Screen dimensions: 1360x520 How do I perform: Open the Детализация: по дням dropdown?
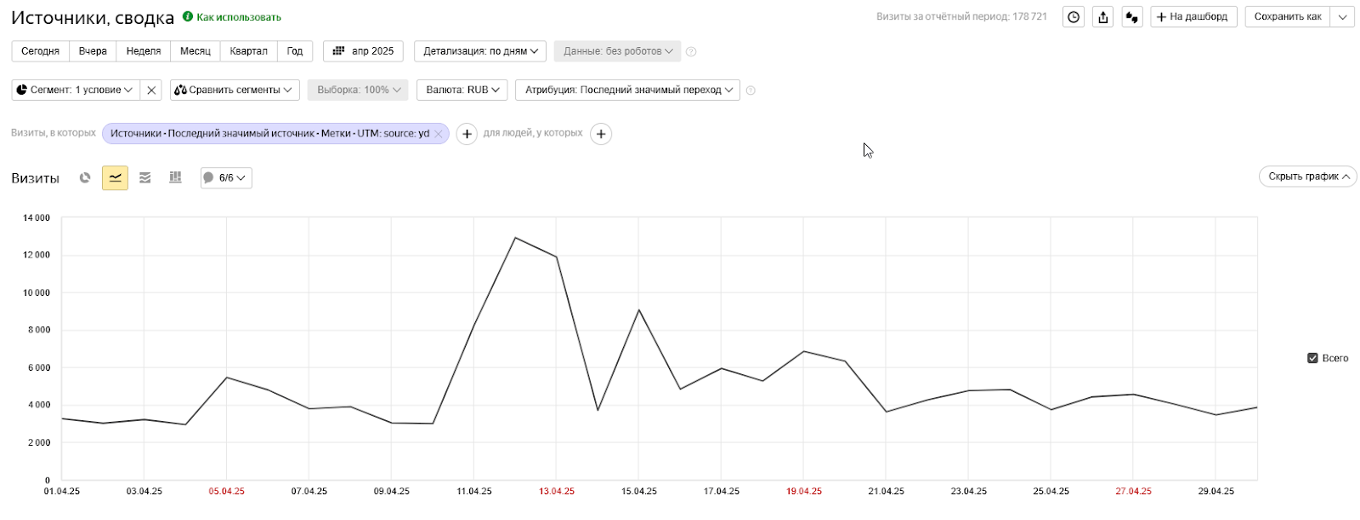click(x=480, y=51)
